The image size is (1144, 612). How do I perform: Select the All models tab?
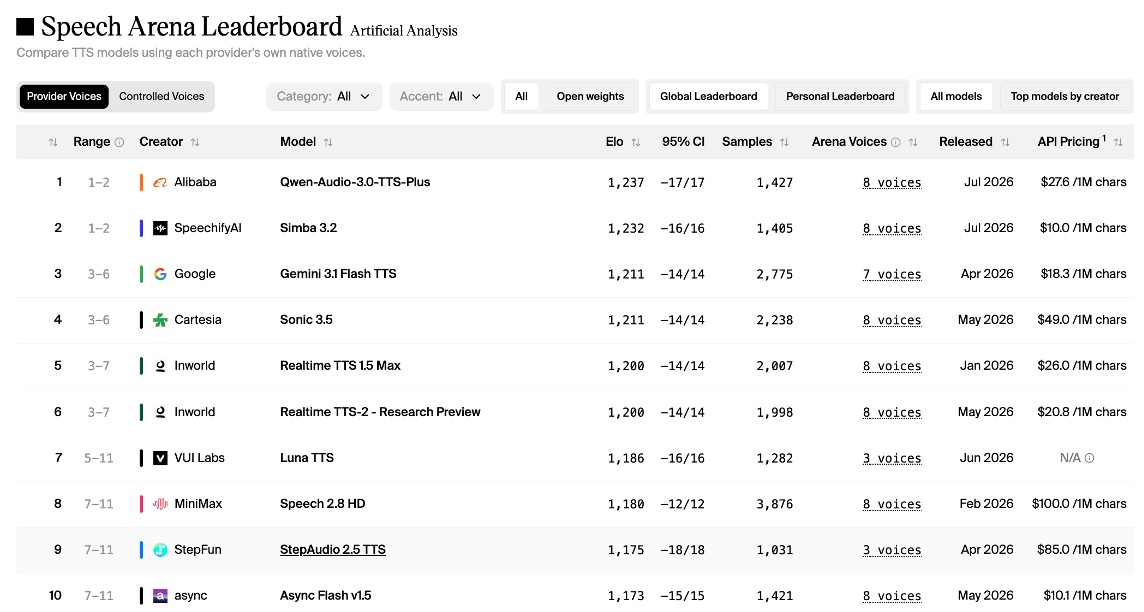[956, 96]
